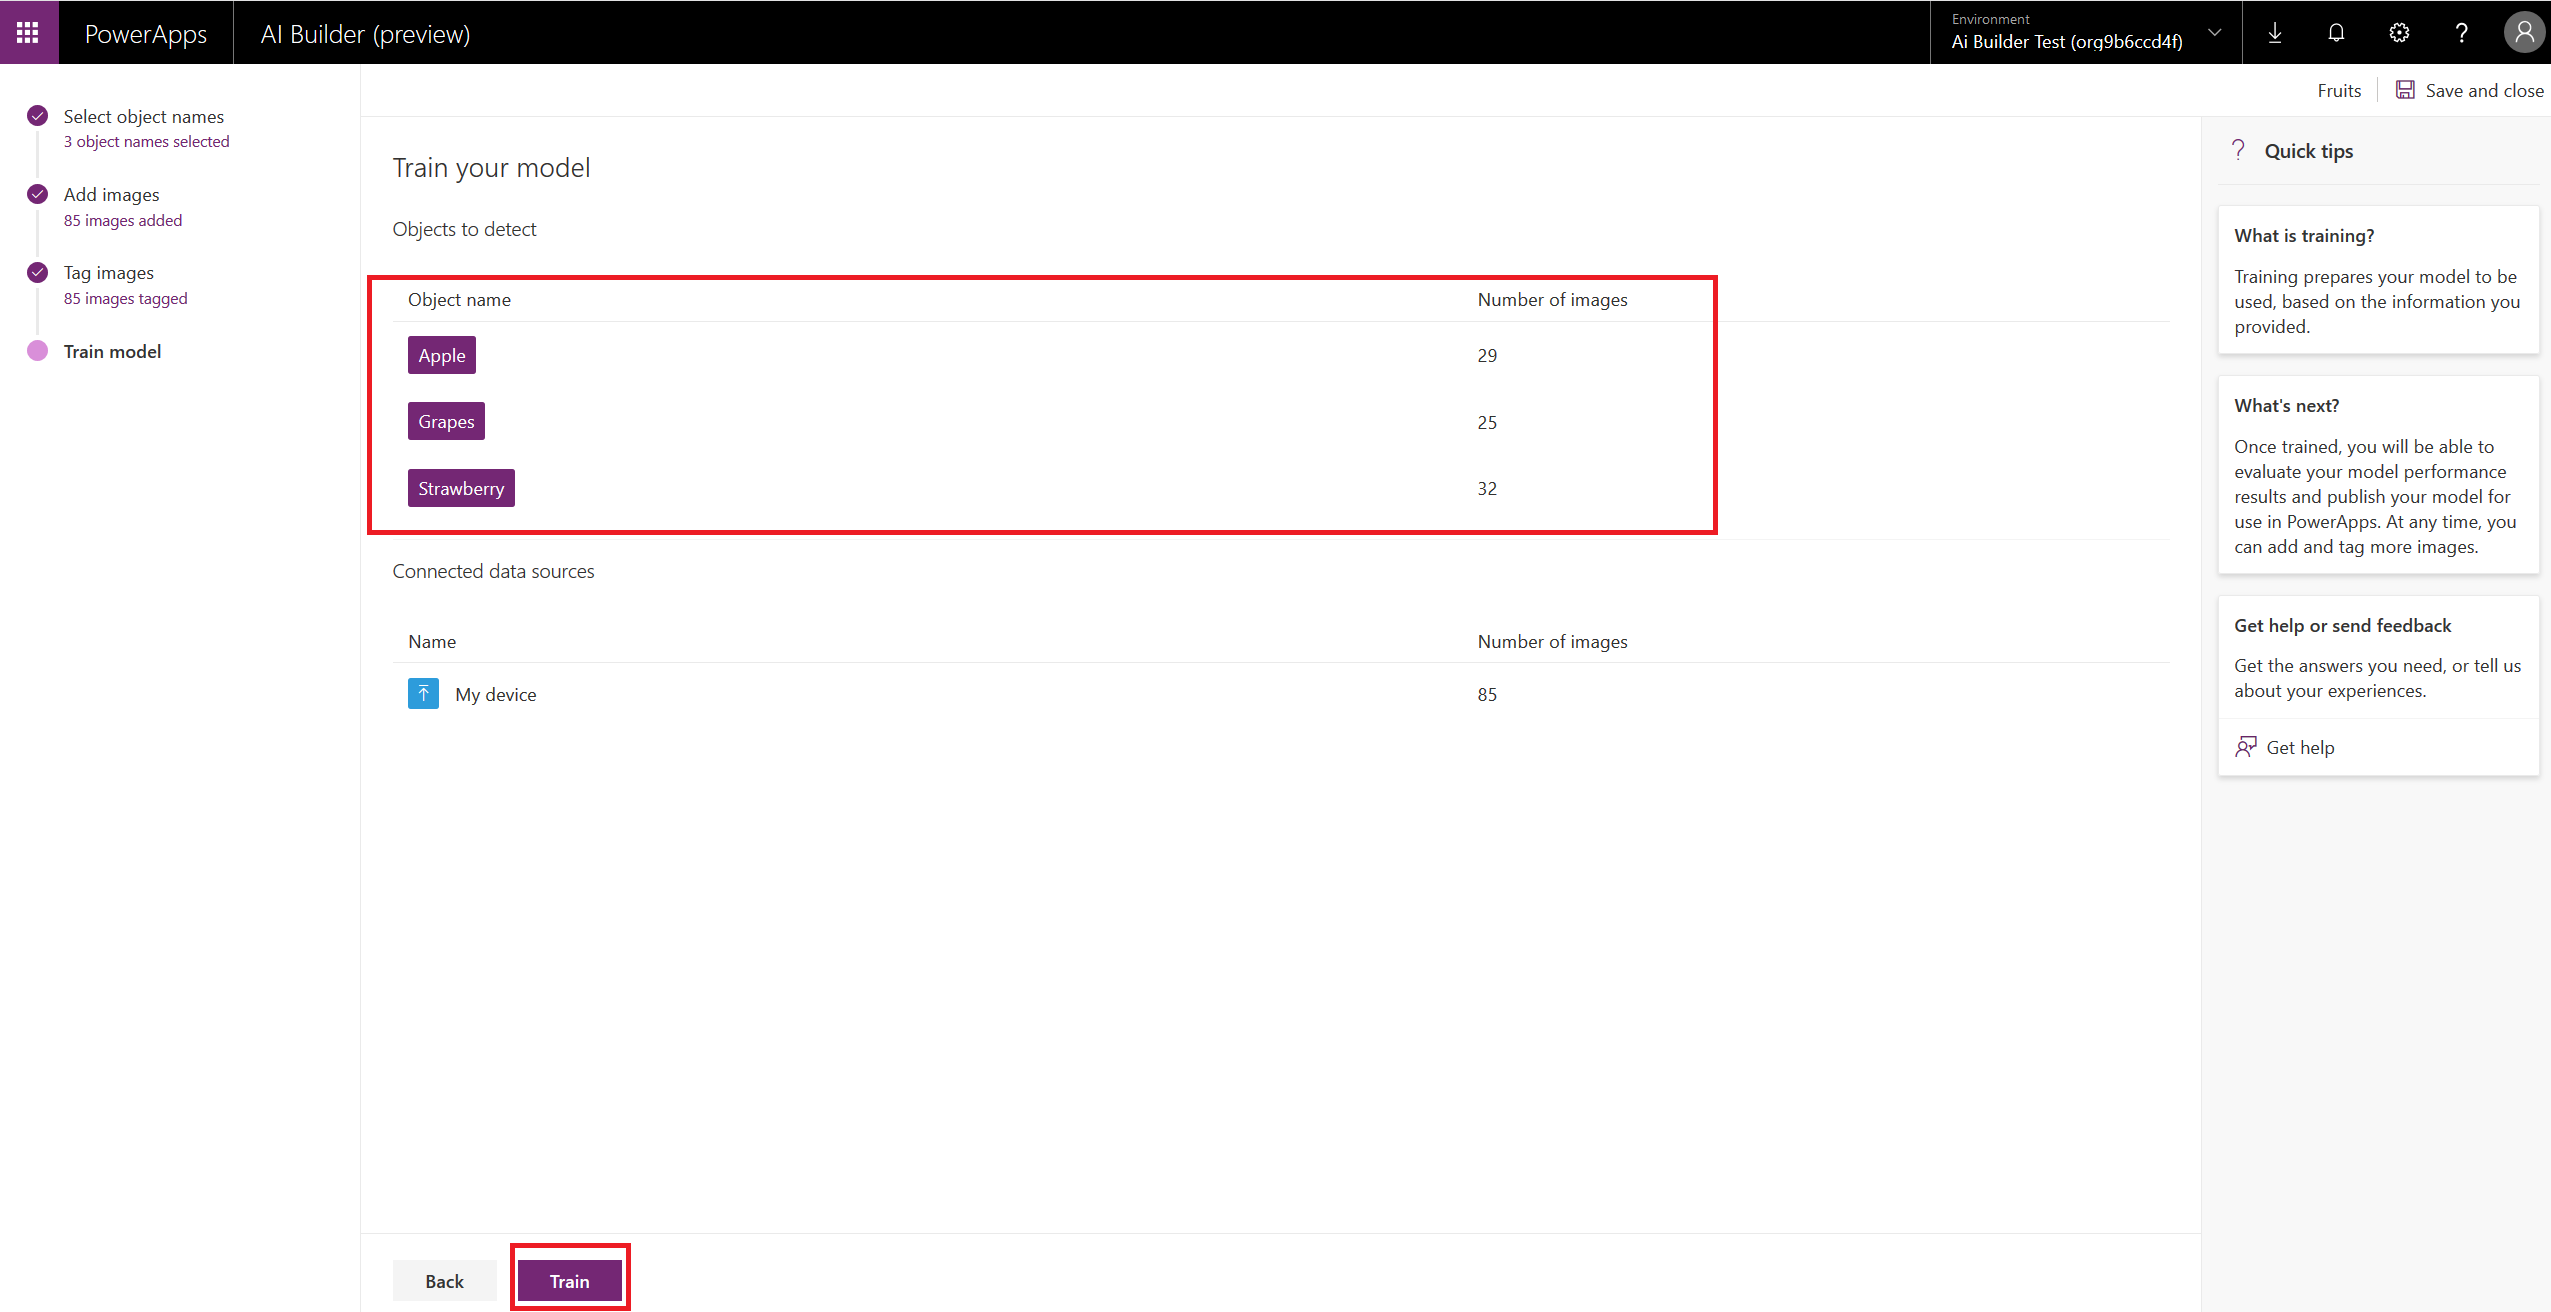
Task: Open the app launcher waffle icon
Action: coord(28,33)
